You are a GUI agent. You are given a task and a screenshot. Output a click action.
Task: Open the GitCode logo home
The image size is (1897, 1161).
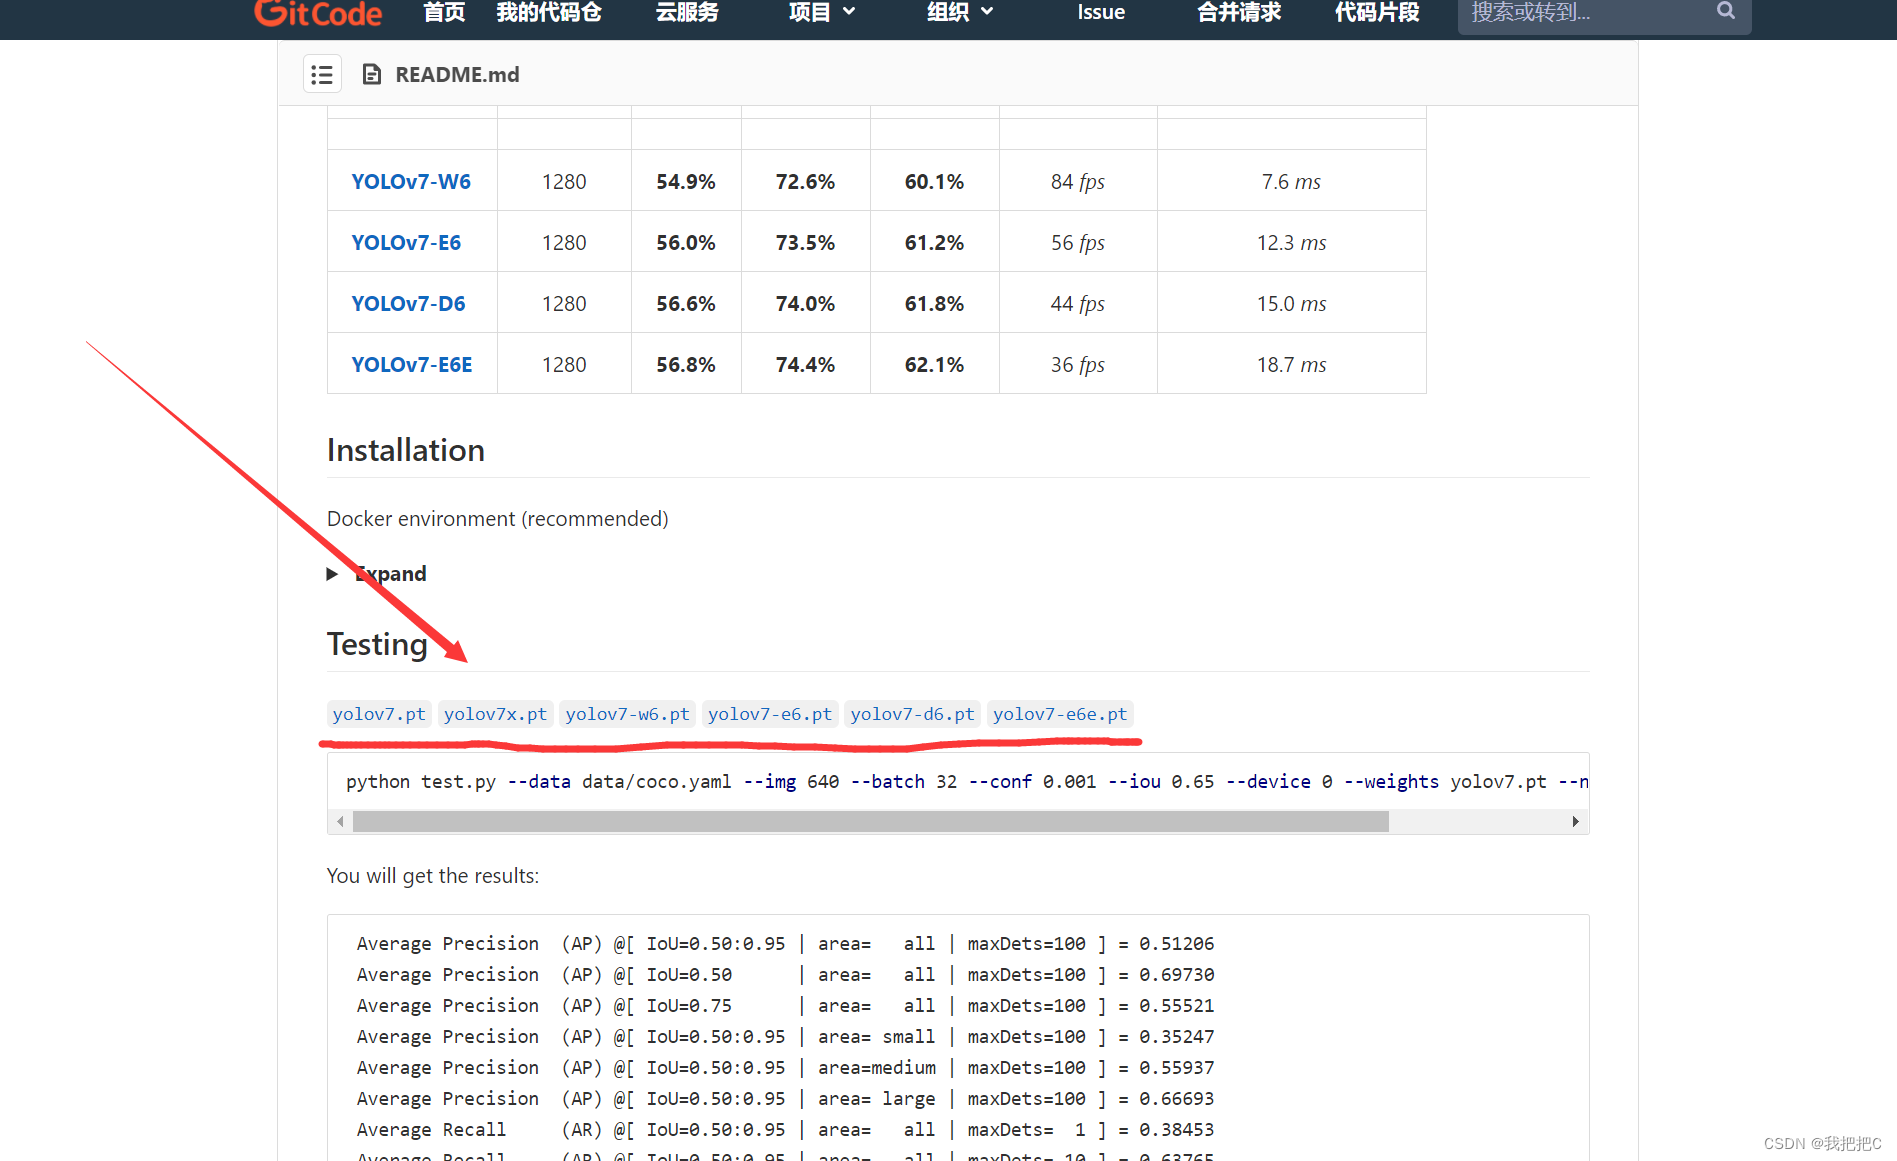coord(318,13)
